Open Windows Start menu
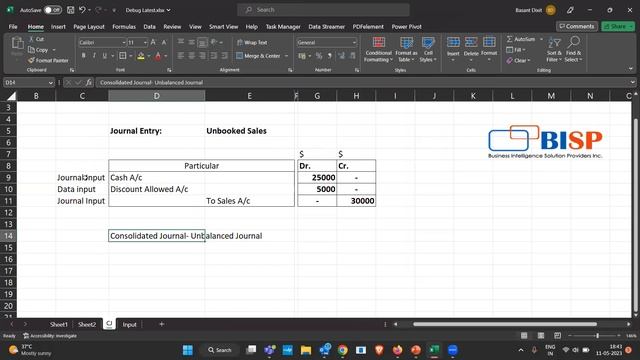The width and height of the screenshot is (640, 360). [187, 350]
